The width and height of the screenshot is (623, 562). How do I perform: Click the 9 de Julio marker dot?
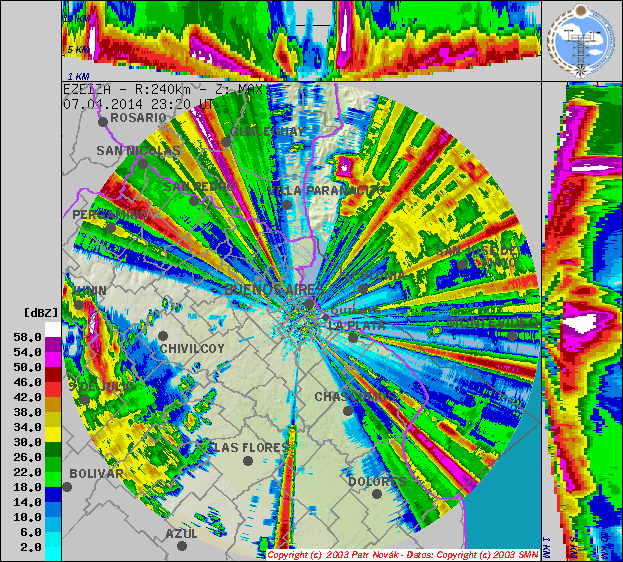point(84,399)
